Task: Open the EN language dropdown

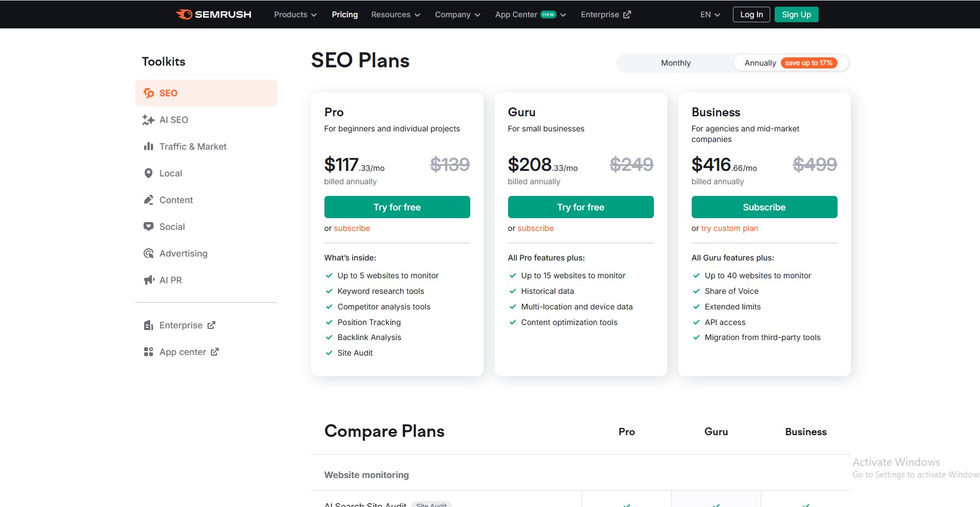Action: [x=710, y=15]
